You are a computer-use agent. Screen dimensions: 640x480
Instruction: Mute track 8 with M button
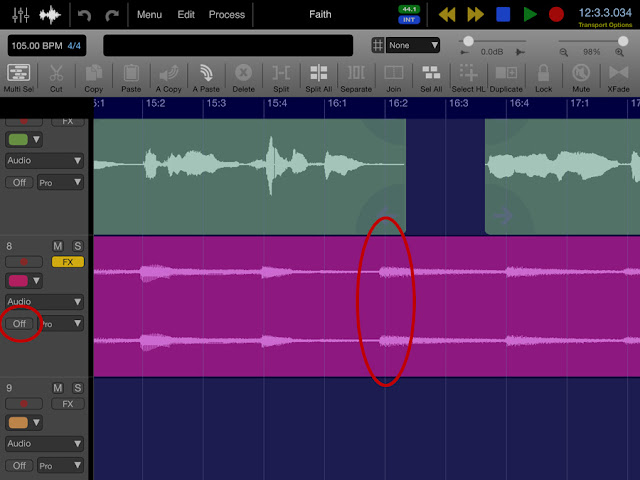pyautogui.click(x=58, y=246)
